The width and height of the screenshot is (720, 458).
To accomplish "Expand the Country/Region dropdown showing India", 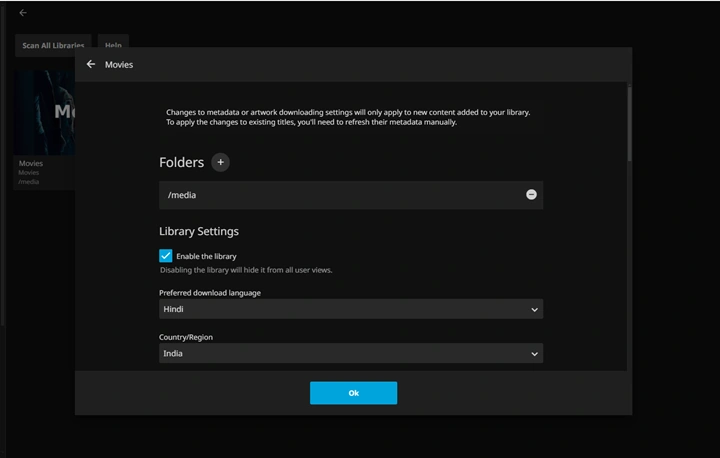I will point(351,353).
